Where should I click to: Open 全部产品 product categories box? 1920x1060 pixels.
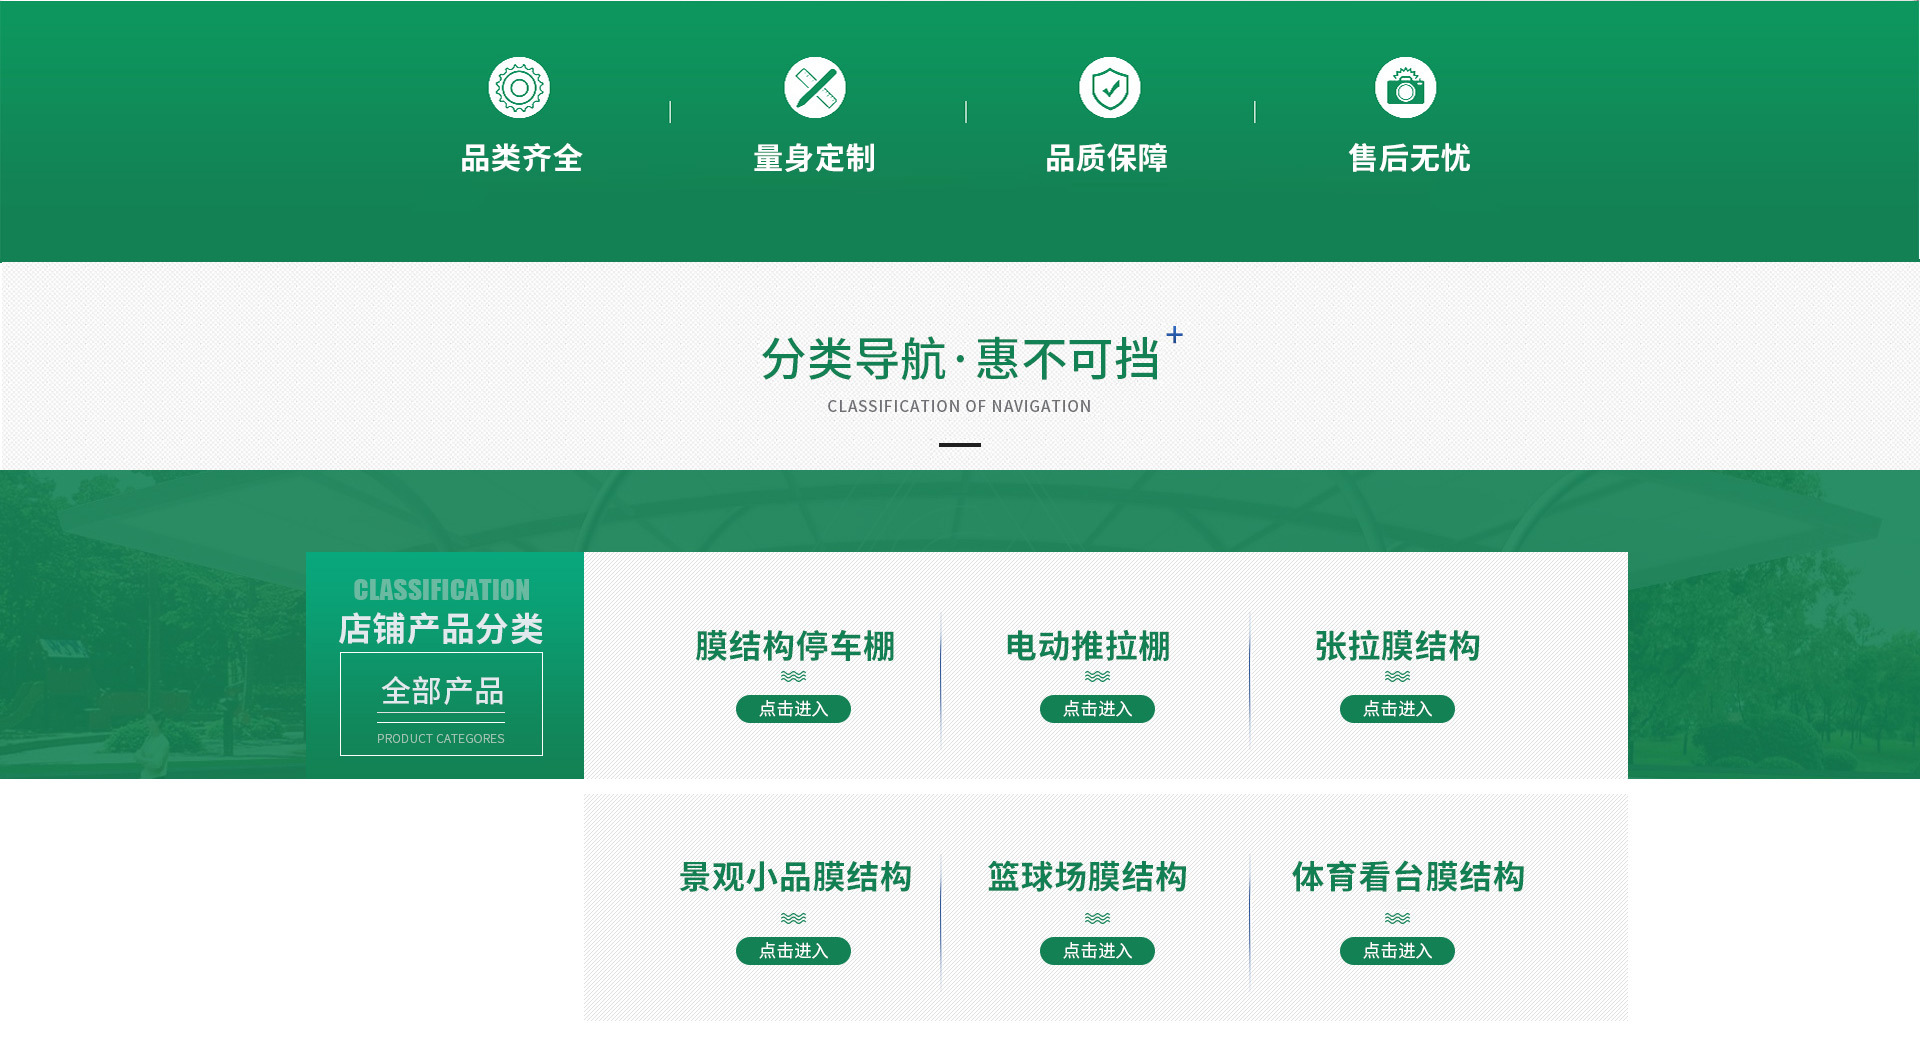point(441,704)
